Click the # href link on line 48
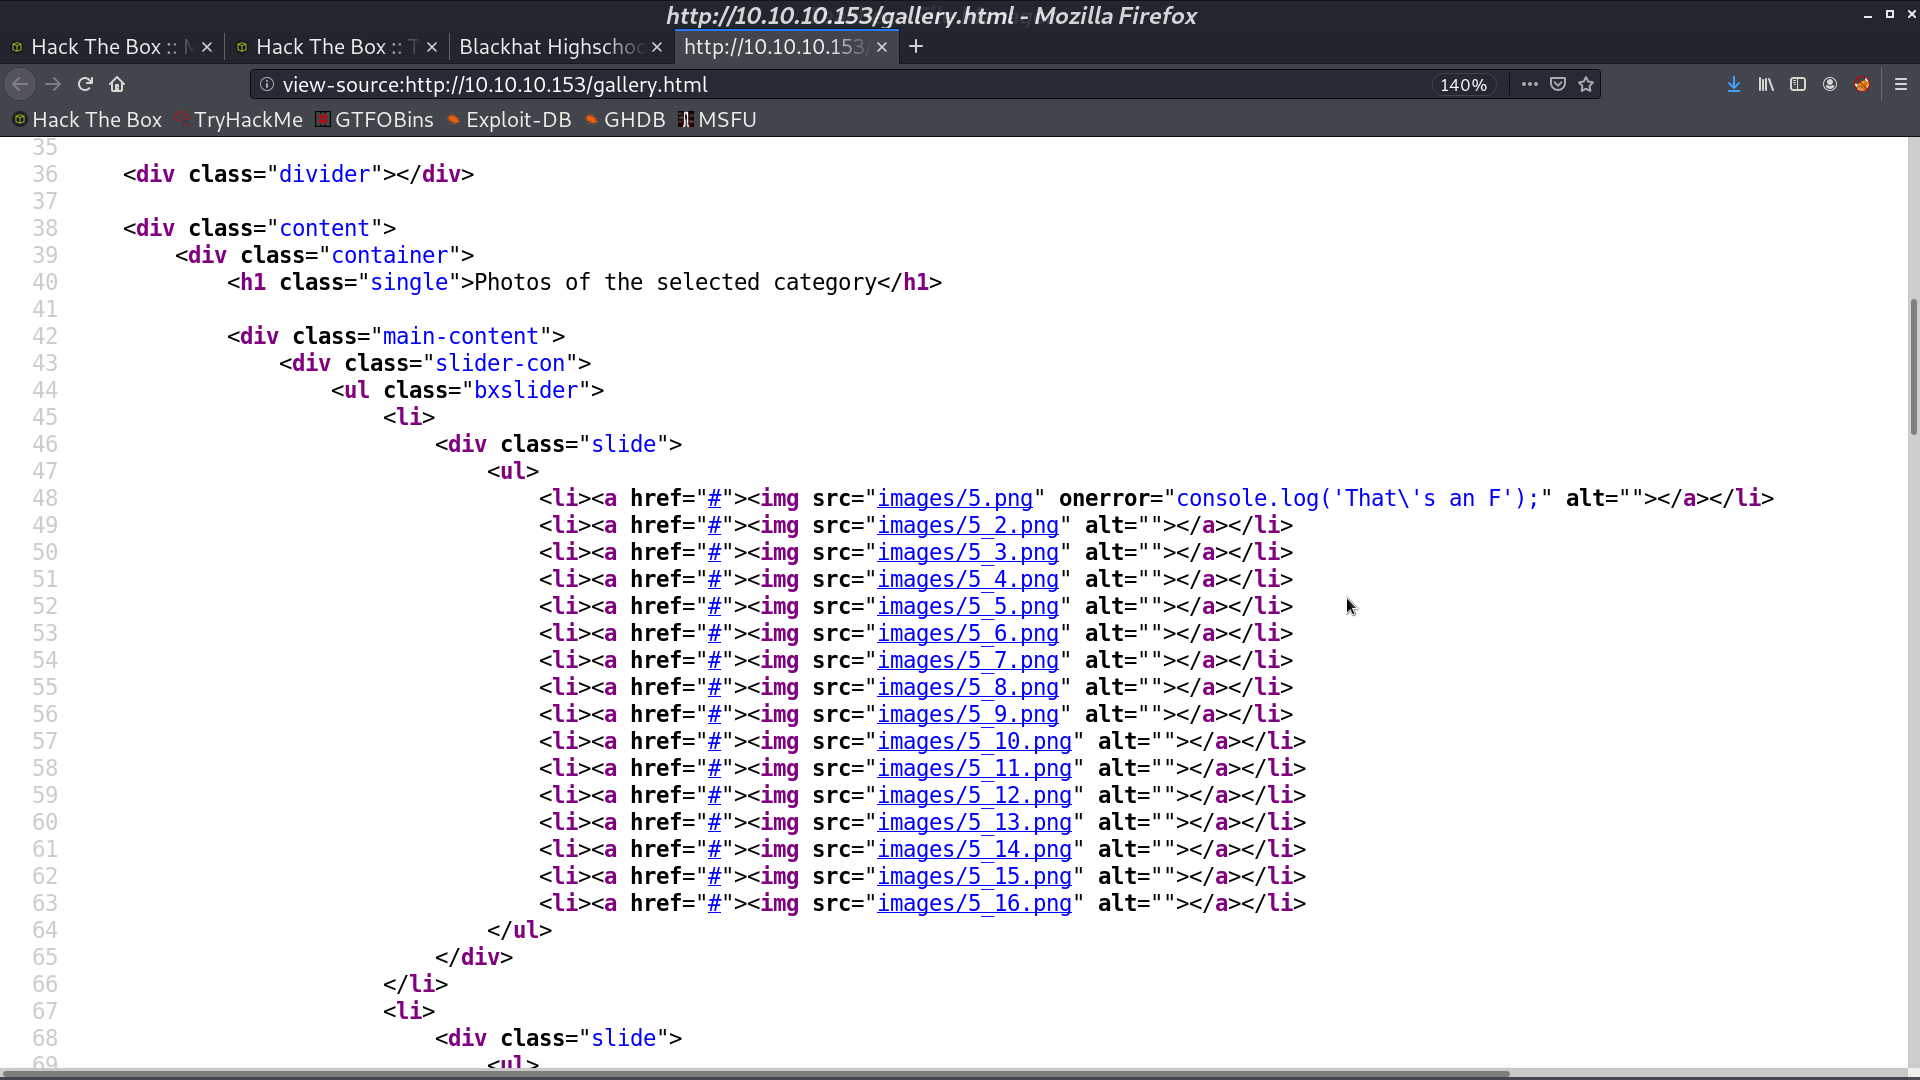 (714, 499)
